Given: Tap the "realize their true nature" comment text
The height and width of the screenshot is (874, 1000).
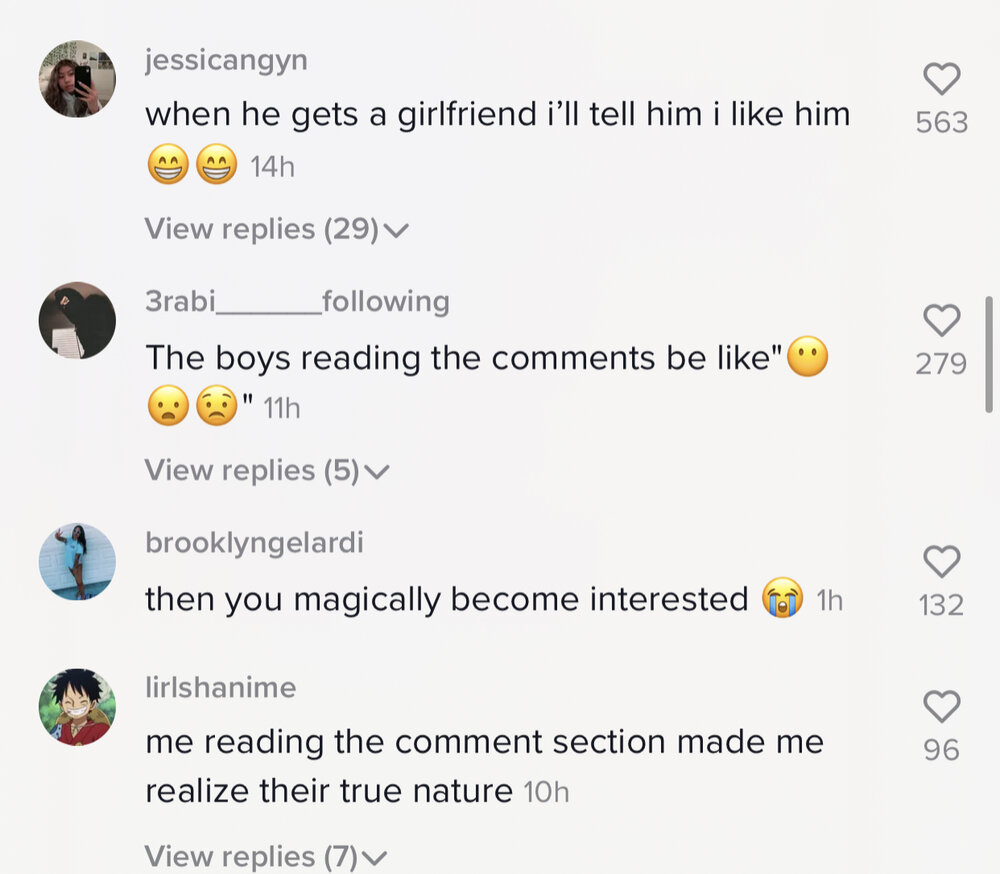Looking at the screenshot, I should click(x=329, y=791).
